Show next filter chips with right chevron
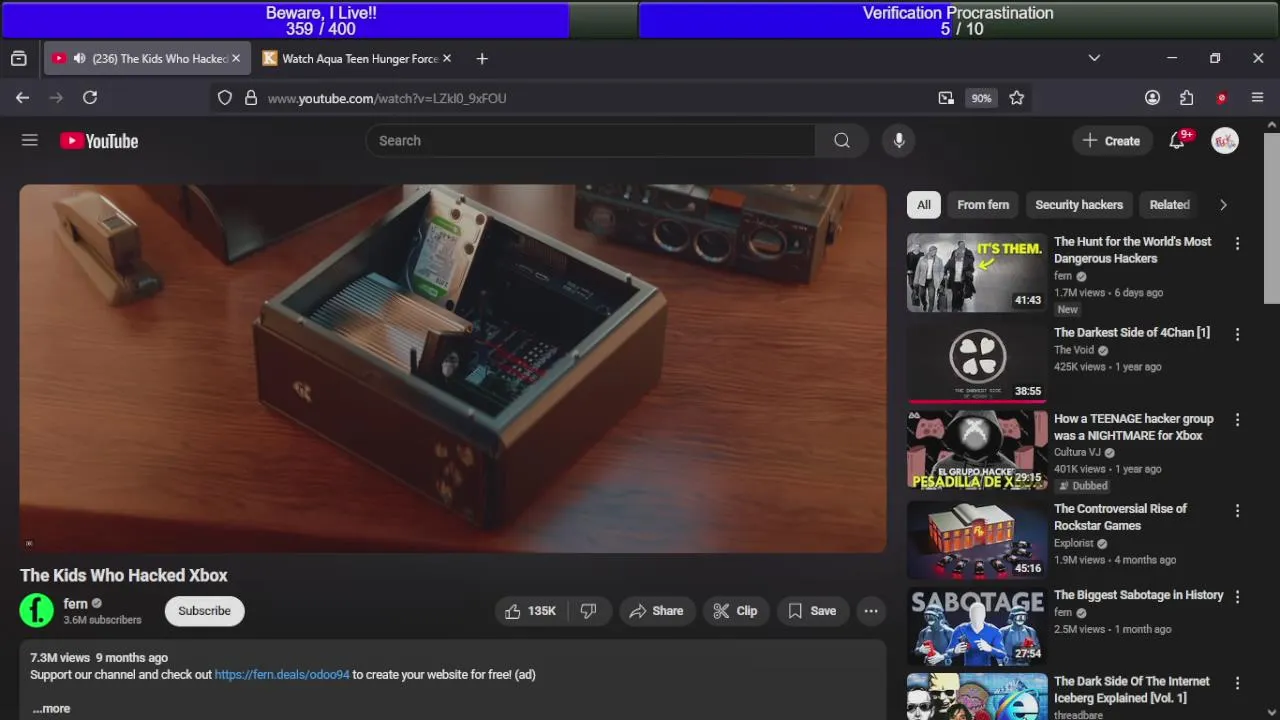 [x=1223, y=205]
